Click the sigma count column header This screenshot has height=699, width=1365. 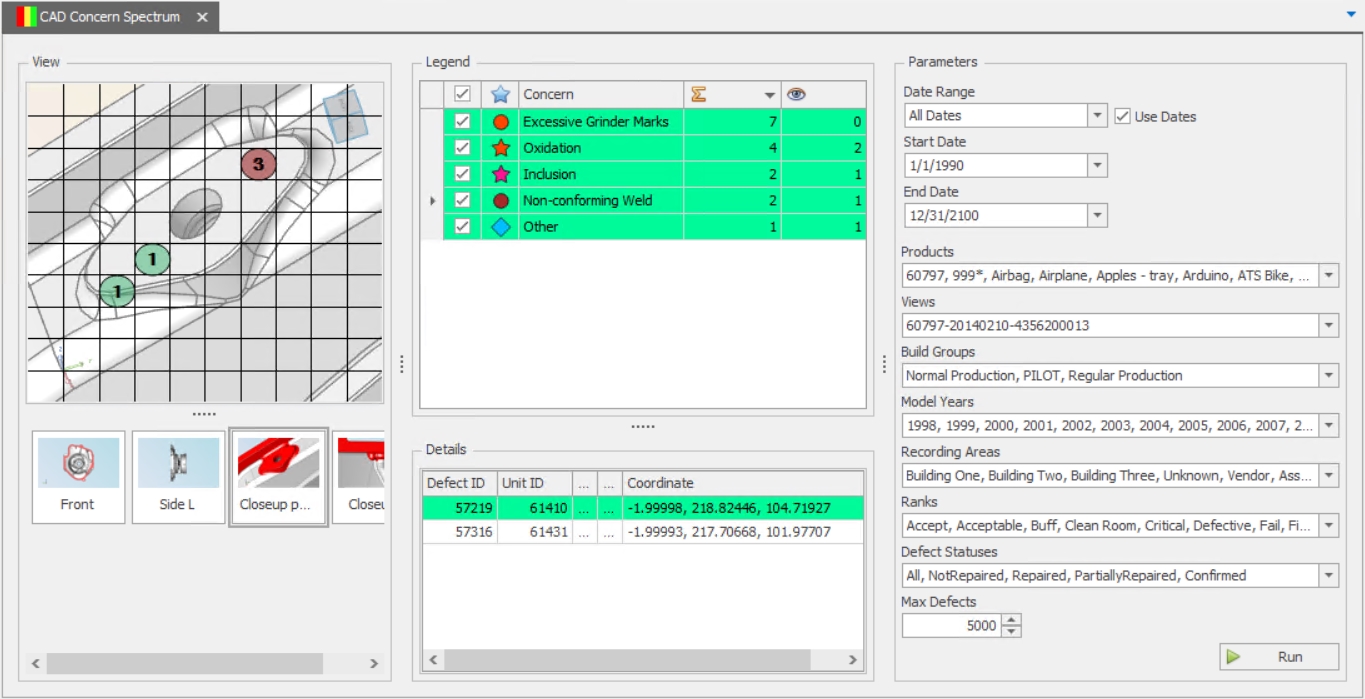699,94
